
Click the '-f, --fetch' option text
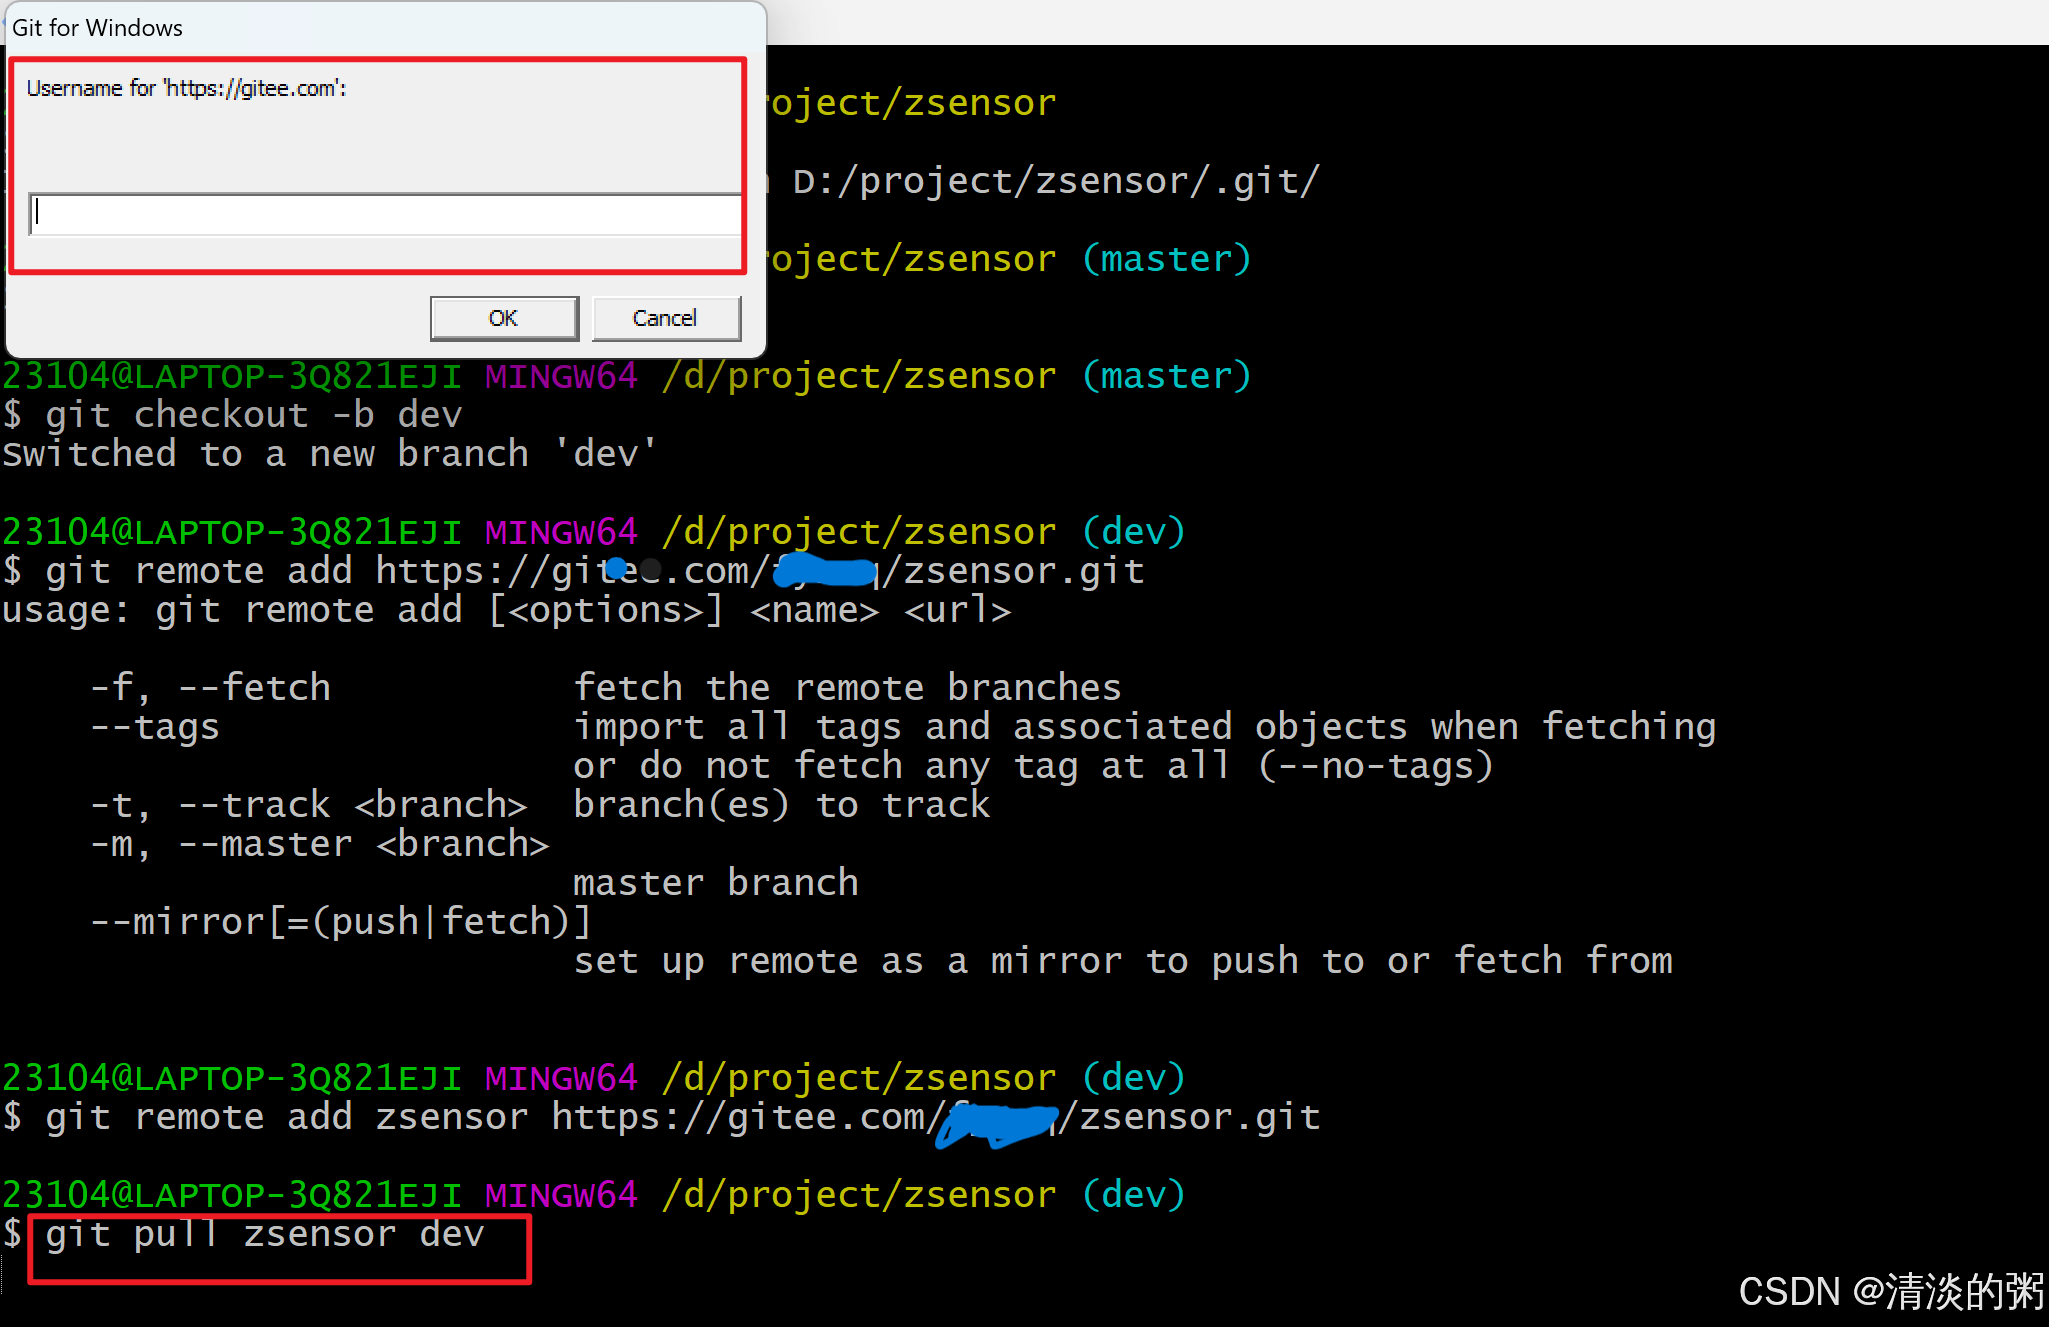(x=210, y=688)
